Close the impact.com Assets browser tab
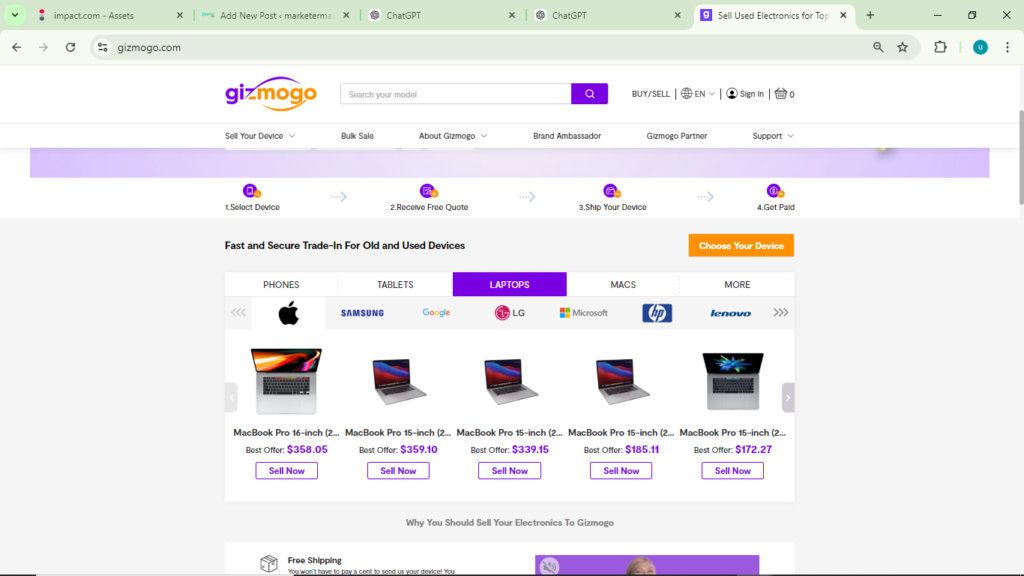The height and width of the screenshot is (576, 1024). pos(180,15)
